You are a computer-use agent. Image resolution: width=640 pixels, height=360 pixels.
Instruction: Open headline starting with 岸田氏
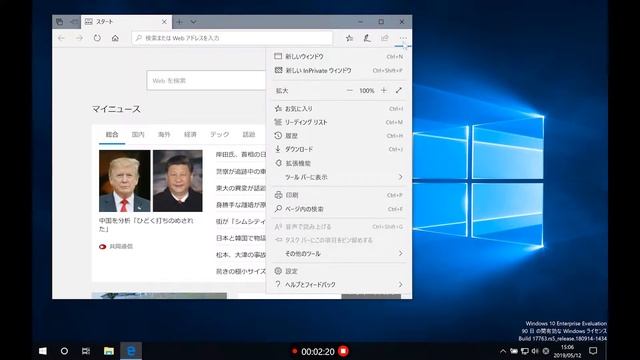(241, 154)
